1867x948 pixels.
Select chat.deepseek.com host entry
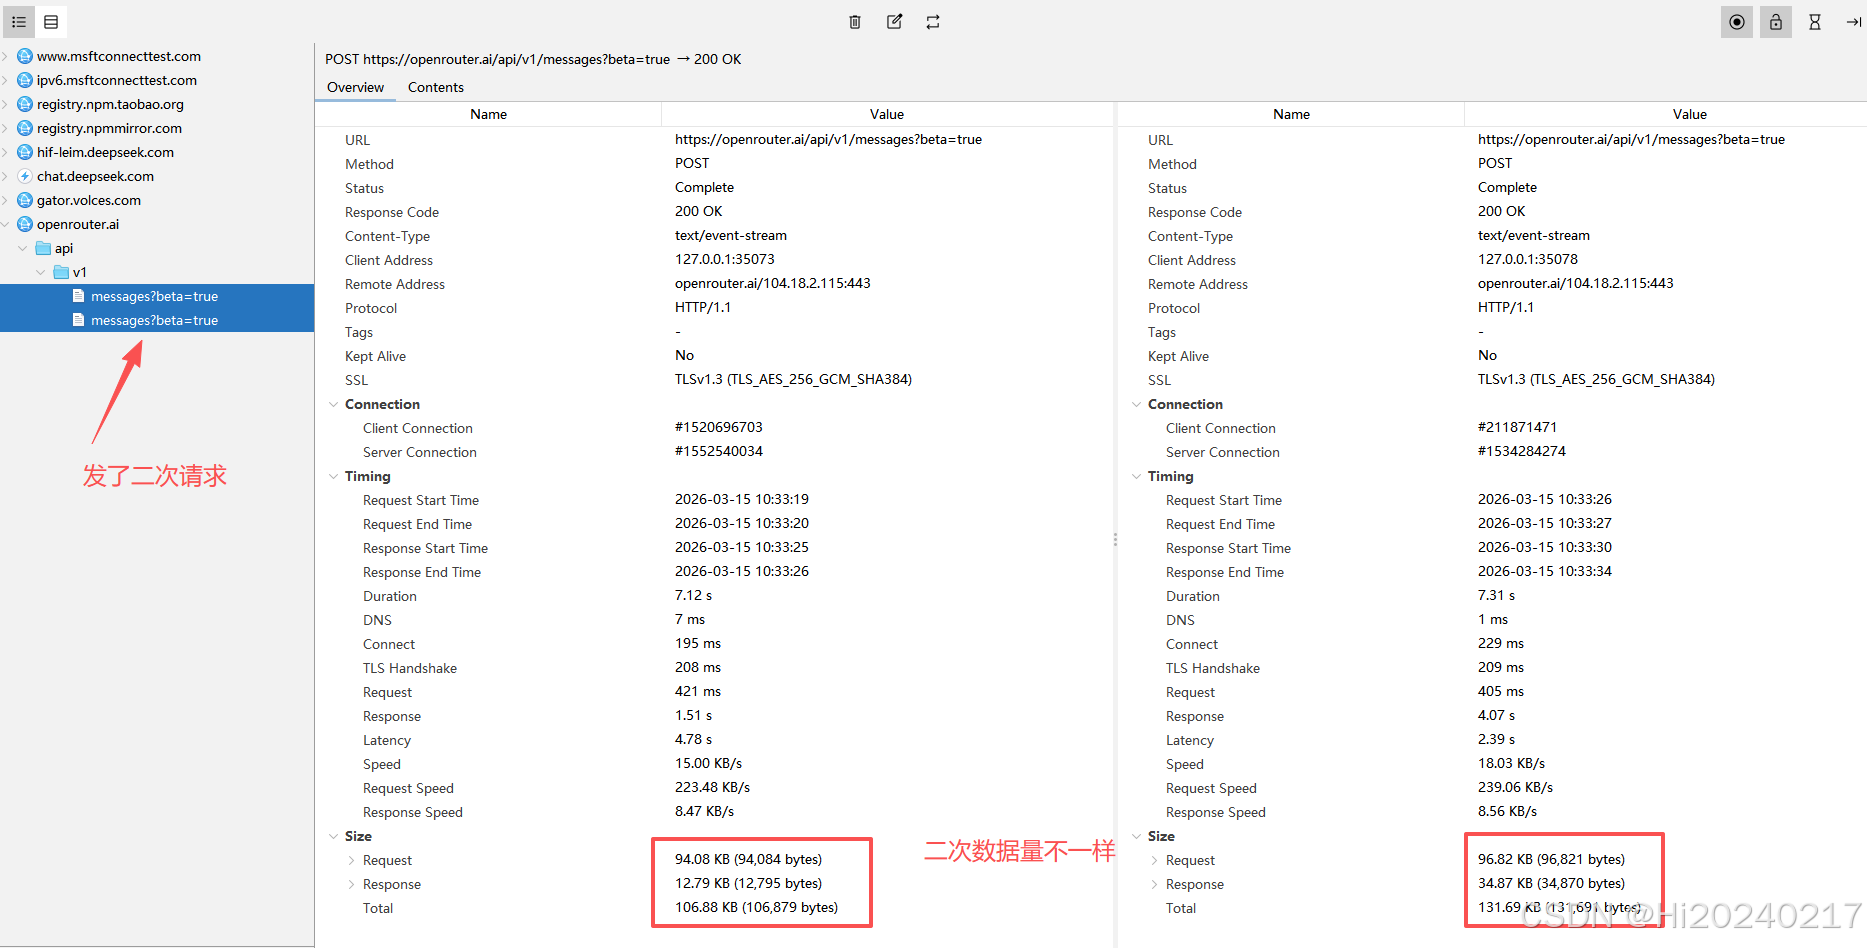(95, 176)
